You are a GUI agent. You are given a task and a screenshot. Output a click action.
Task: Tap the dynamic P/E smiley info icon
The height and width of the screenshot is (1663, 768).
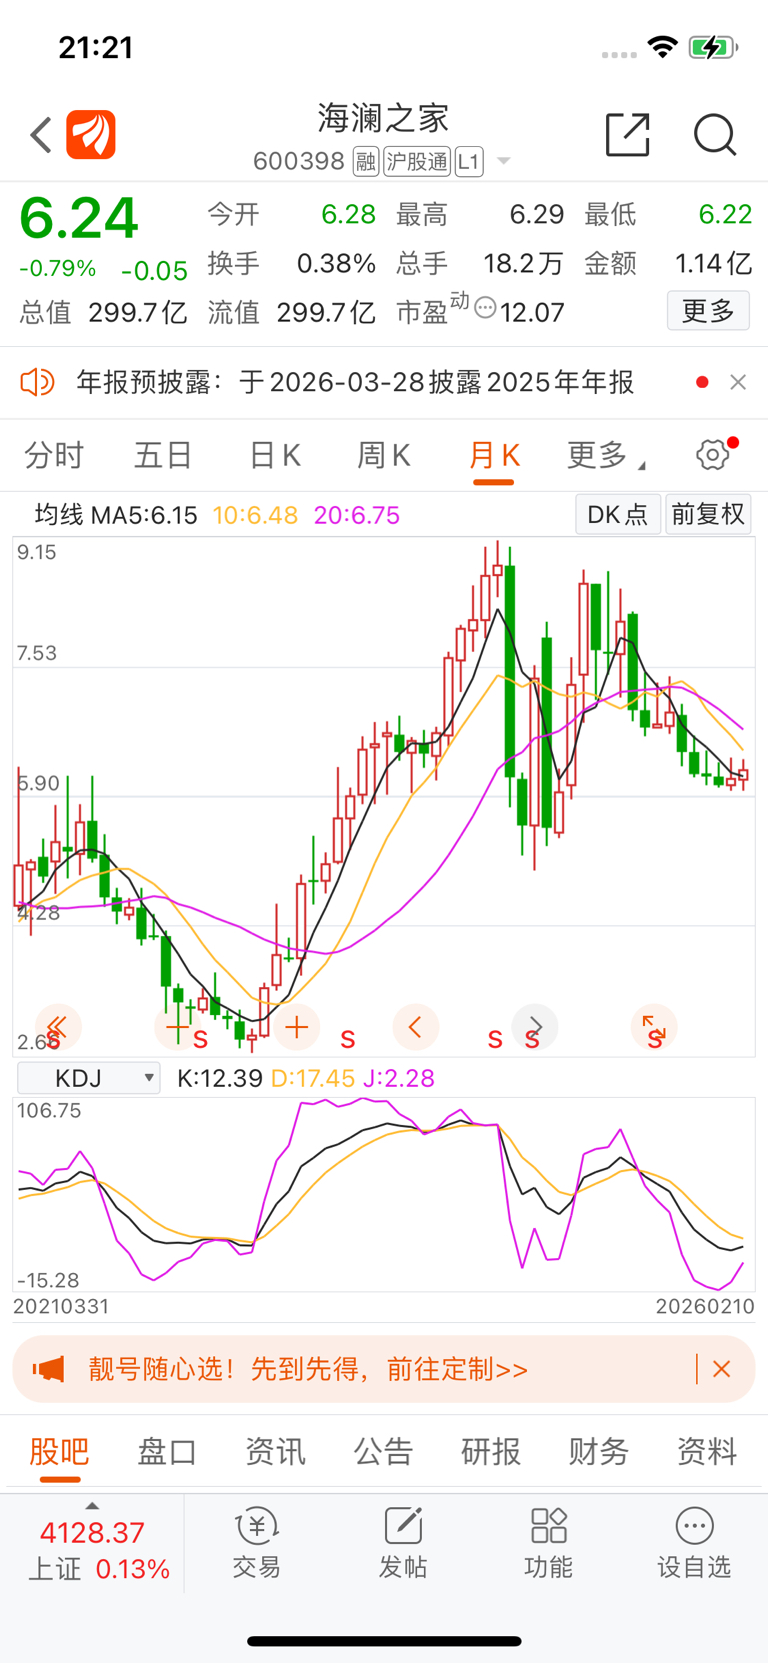(485, 307)
